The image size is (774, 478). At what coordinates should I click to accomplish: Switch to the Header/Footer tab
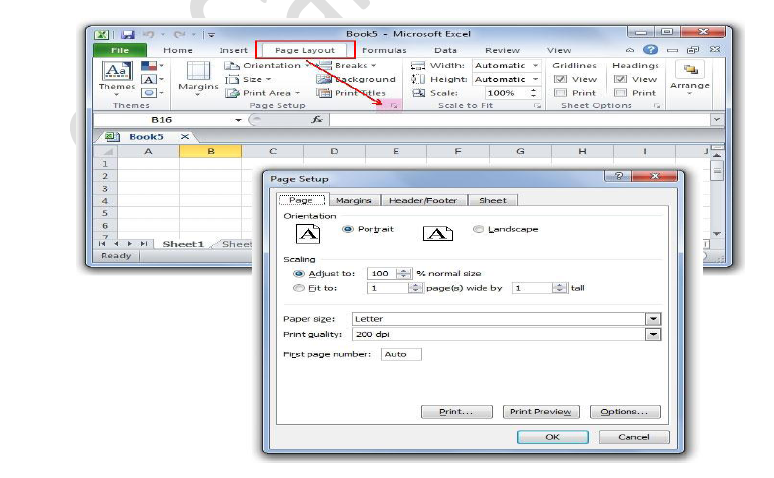[x=422, y=200]
